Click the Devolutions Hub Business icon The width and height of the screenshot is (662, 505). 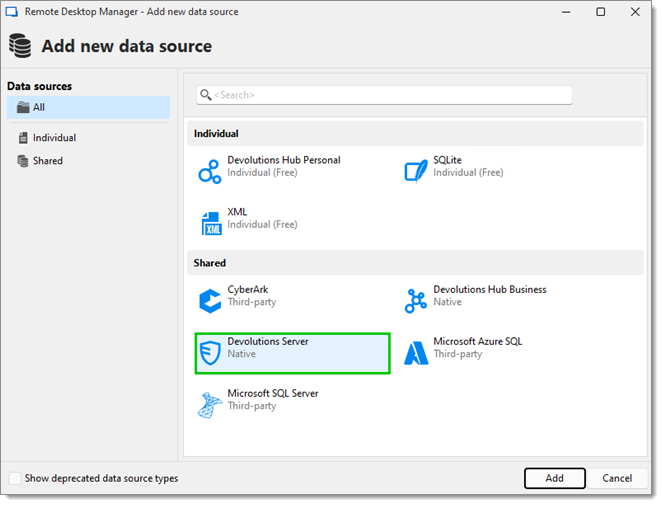coord(416,301)
